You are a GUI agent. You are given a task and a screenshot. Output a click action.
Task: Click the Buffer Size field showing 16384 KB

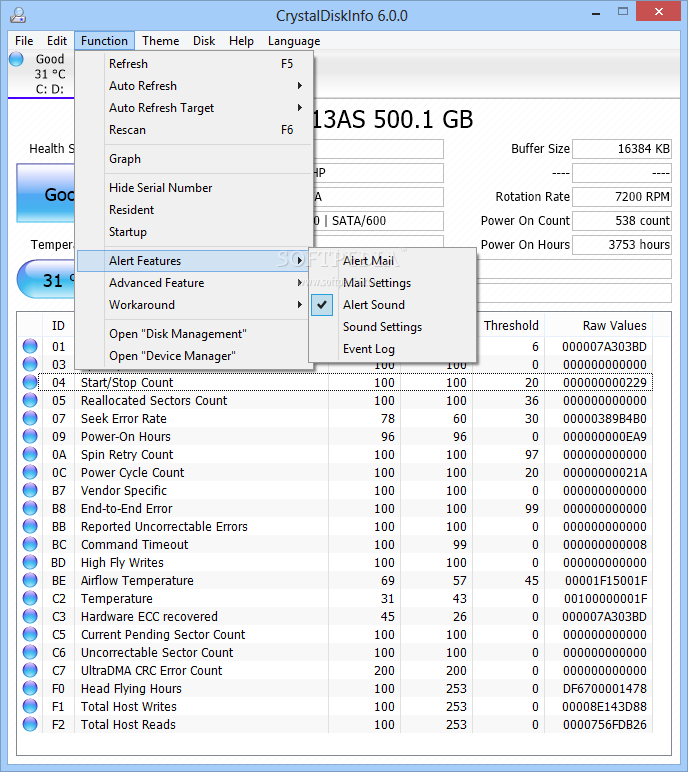tap(622, 149)
